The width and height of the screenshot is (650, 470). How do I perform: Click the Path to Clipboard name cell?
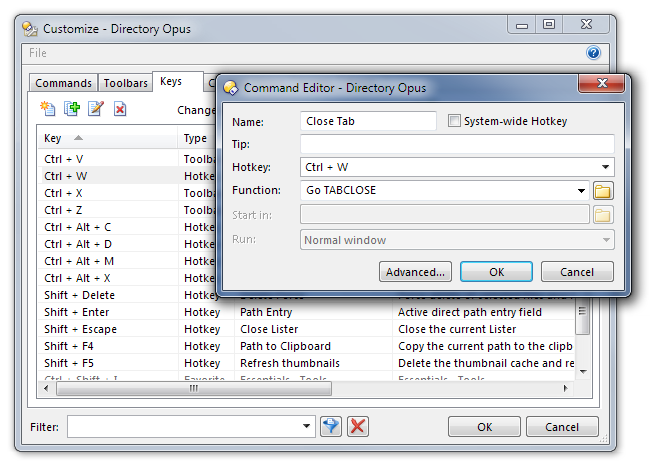pyautogui.click(x=285, y=346)
